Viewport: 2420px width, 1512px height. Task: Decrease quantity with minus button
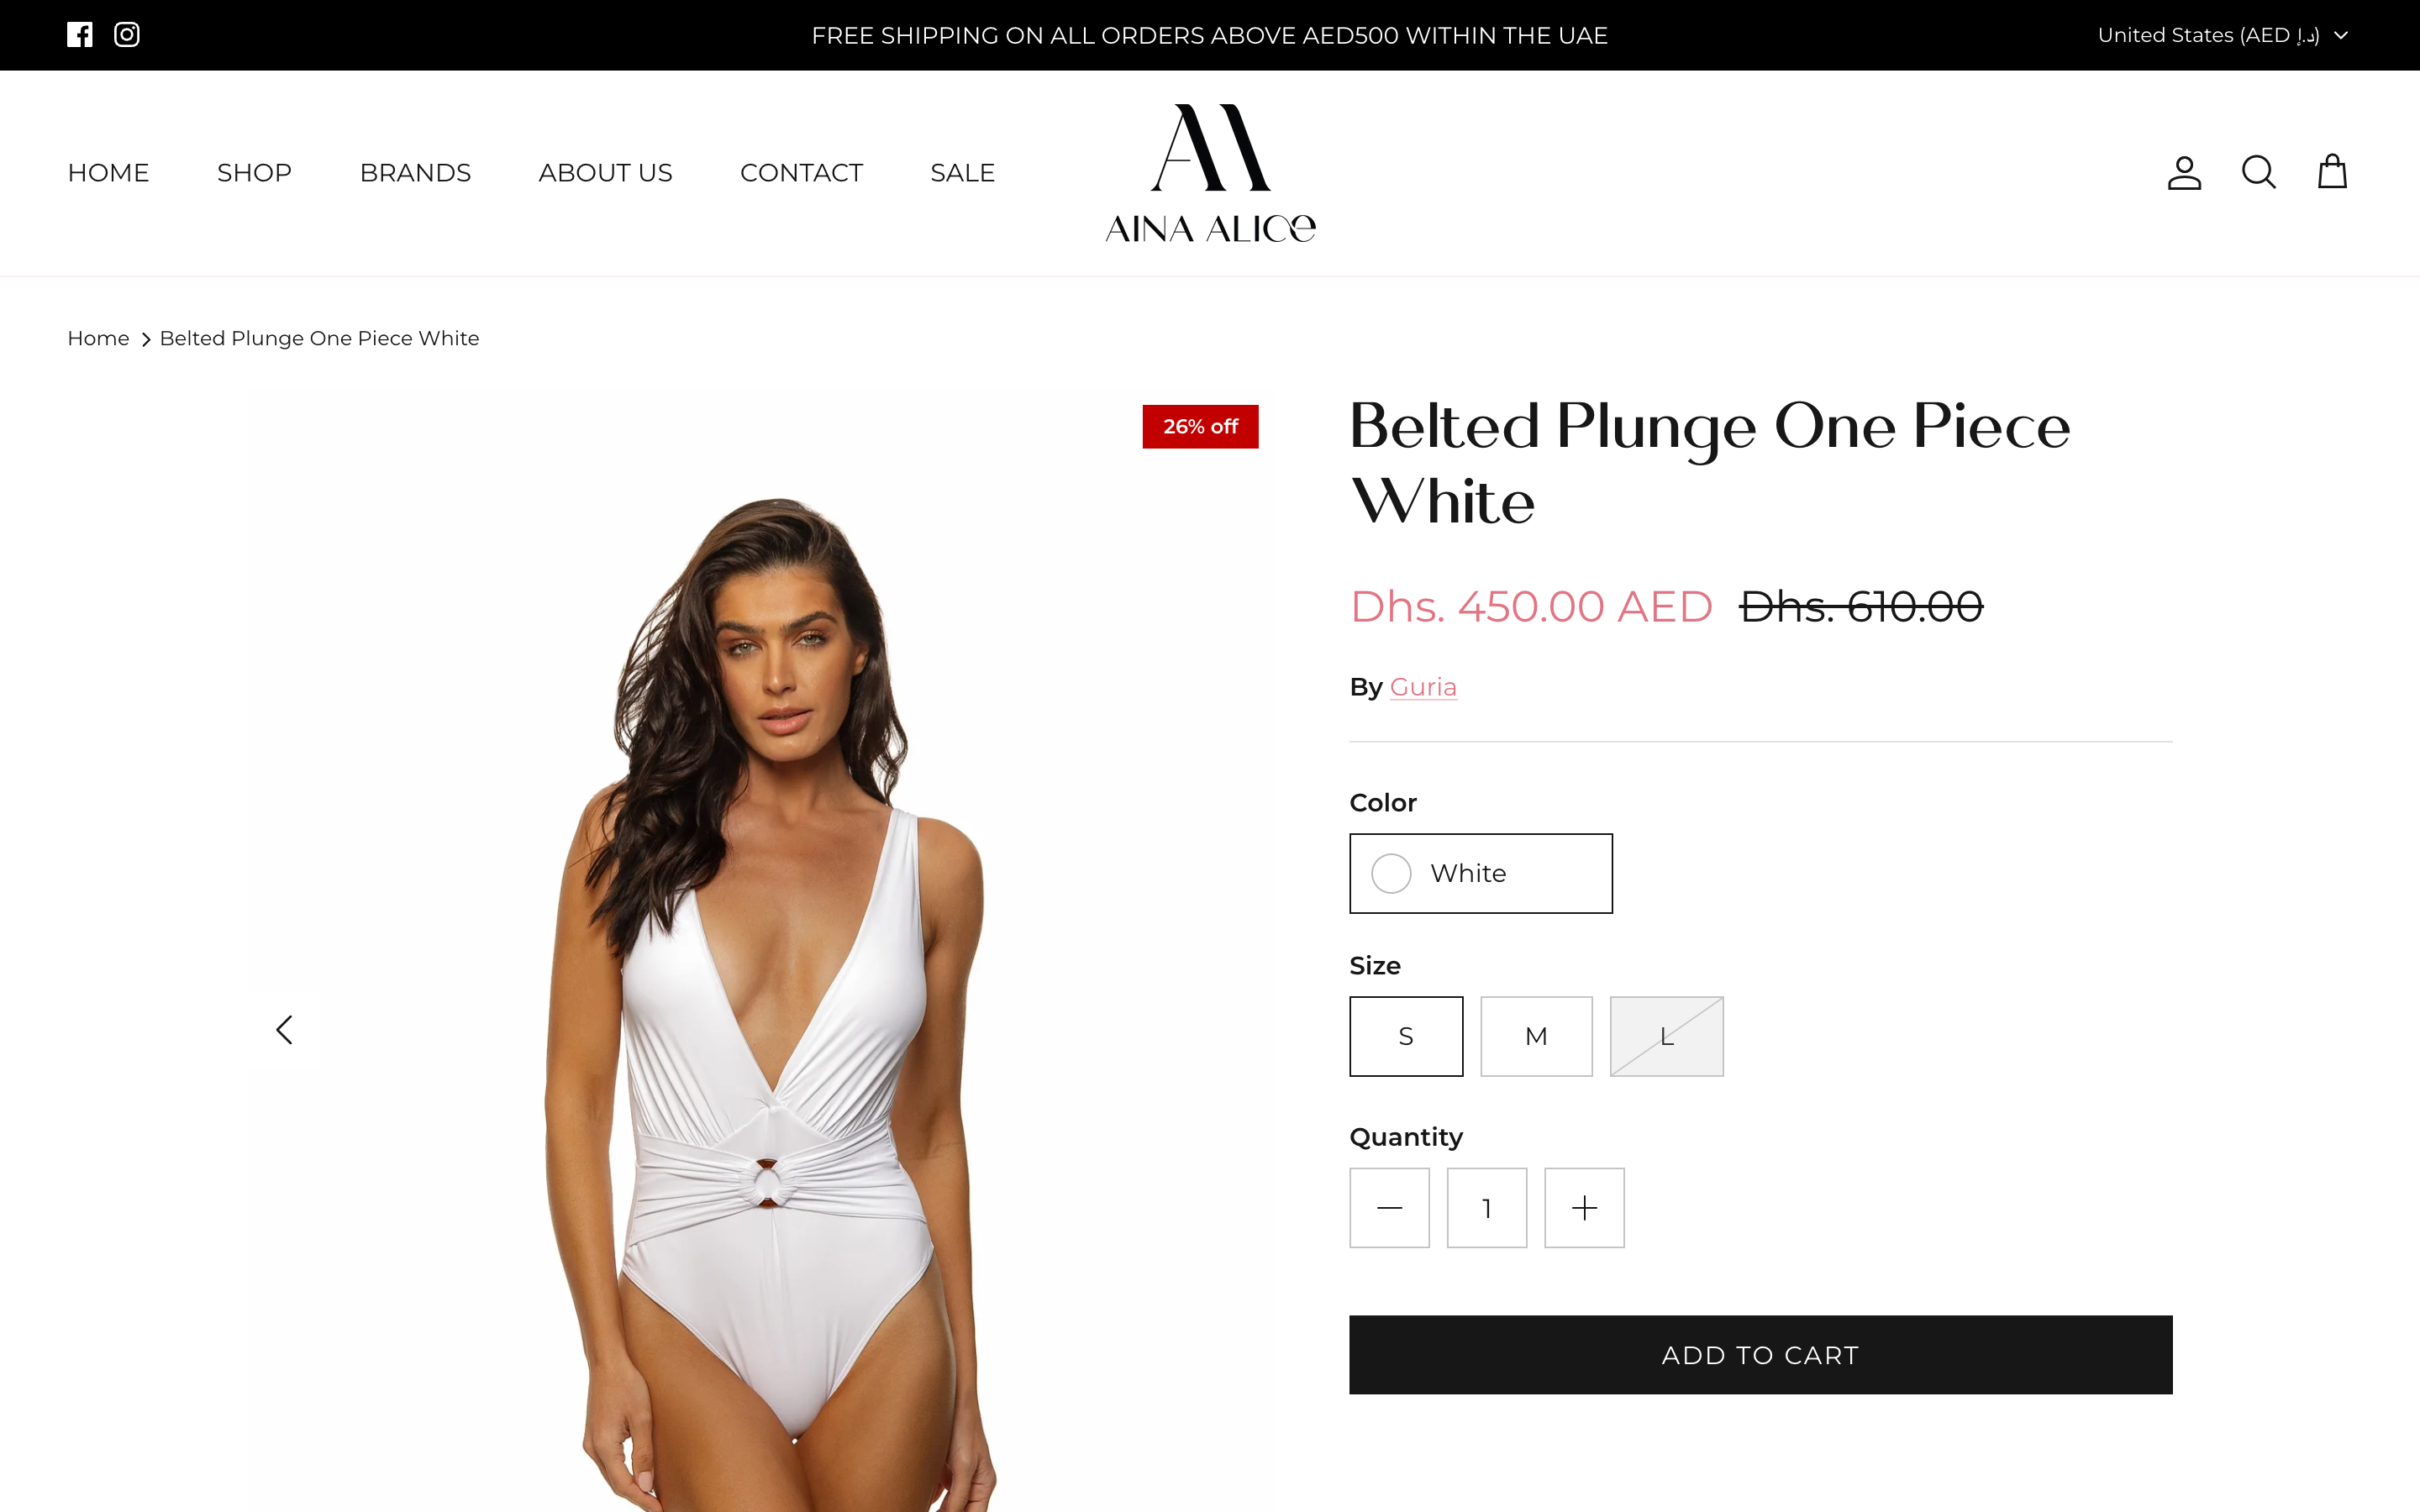pos(1389,1208)
